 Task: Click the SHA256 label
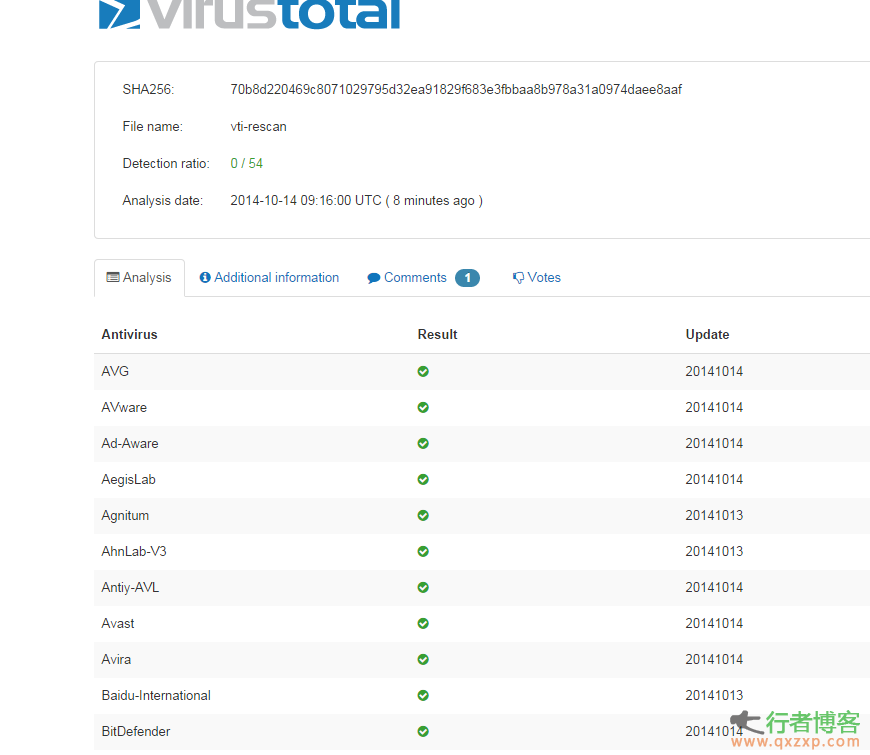tap(148, 89)
